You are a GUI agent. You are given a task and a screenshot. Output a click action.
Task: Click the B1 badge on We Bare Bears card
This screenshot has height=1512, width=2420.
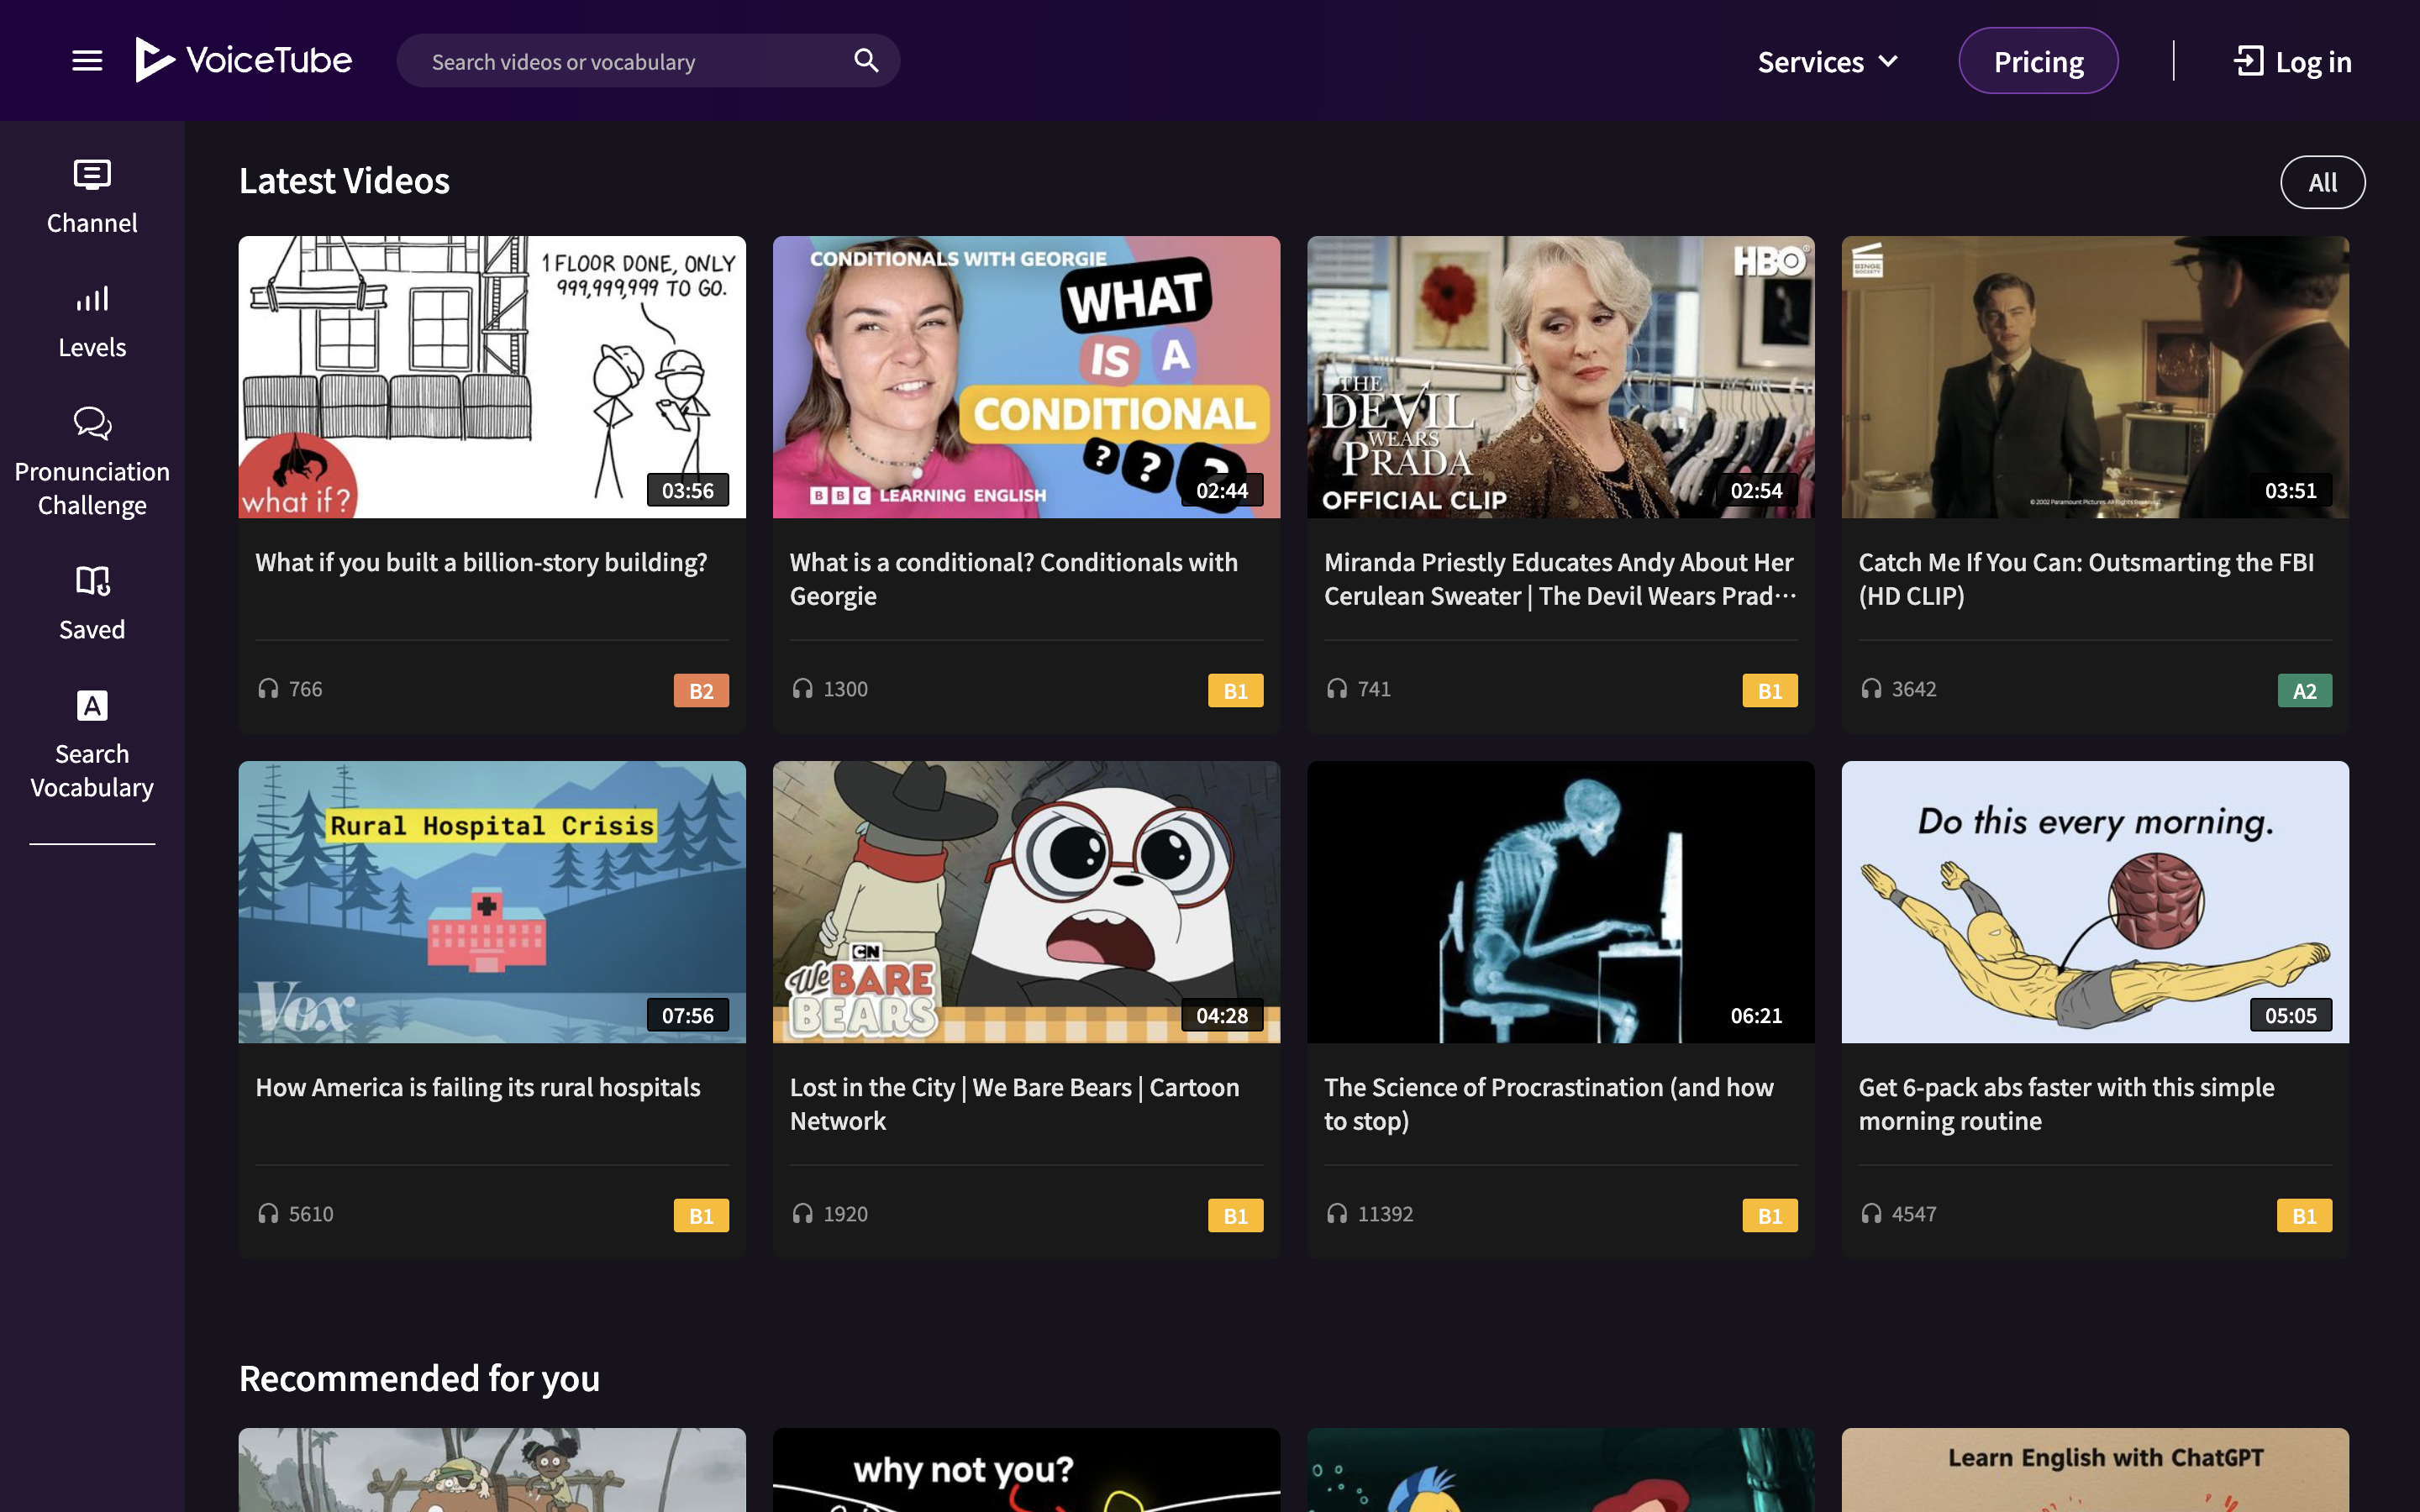point(1235,1216)
